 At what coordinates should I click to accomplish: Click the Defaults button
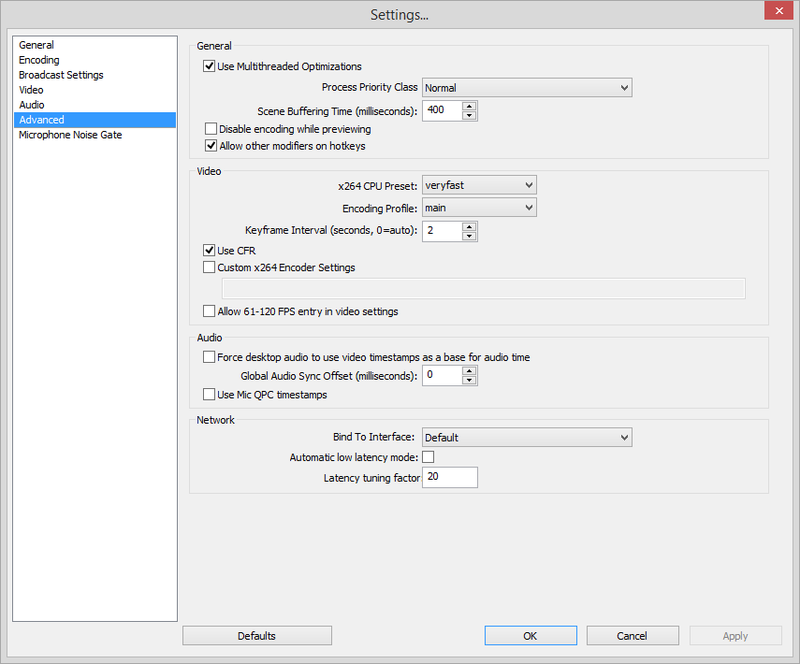(257, 636)
